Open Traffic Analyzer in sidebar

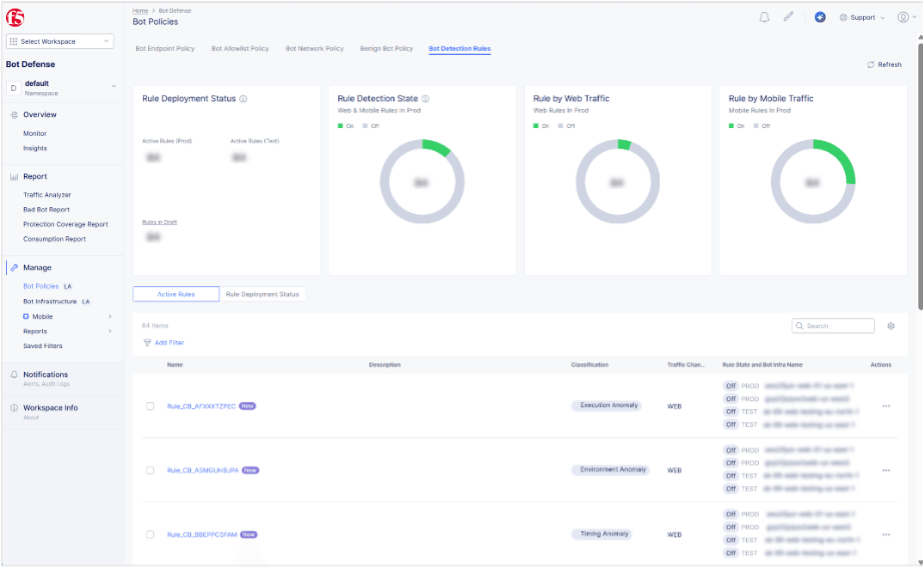tap(47, 195)
